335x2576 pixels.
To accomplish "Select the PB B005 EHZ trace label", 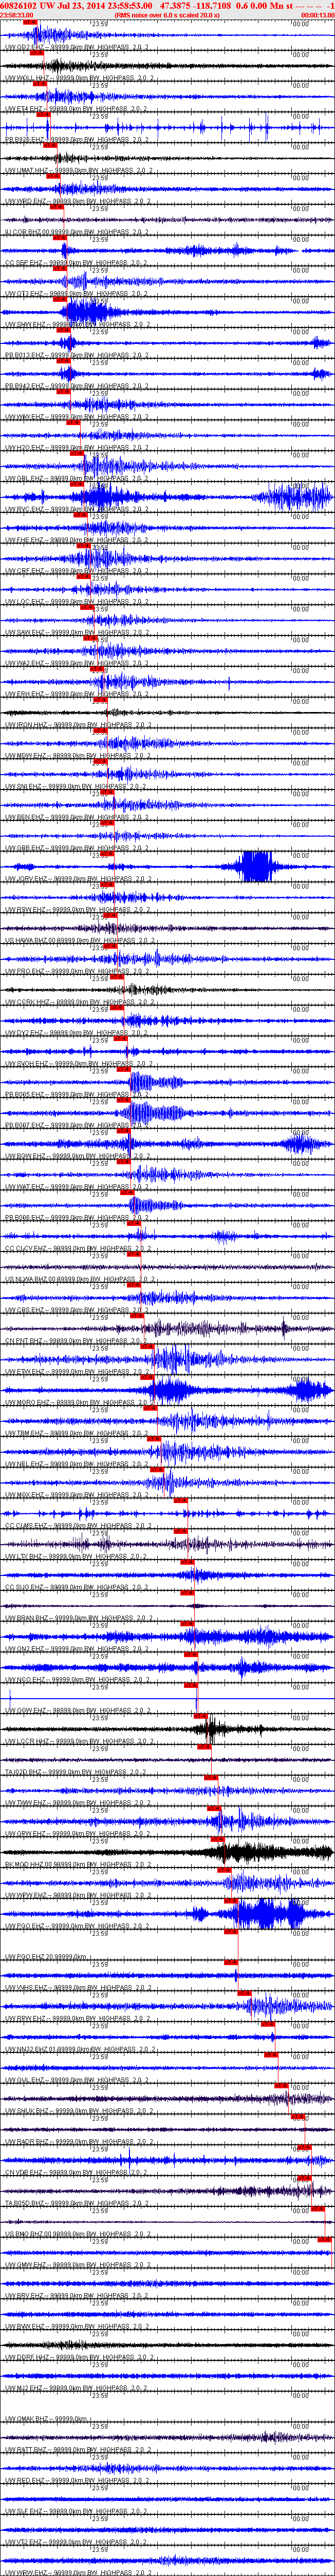I will coord(77,1095).
